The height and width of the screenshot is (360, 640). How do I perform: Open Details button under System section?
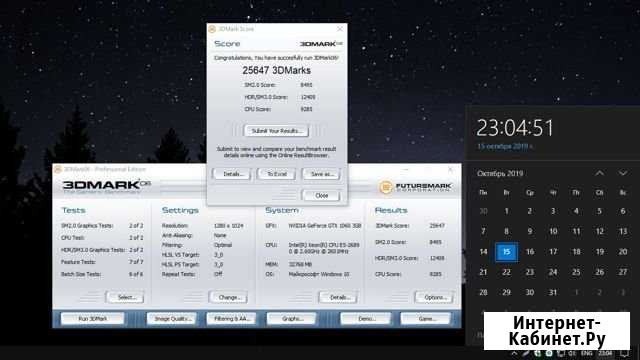338,297
